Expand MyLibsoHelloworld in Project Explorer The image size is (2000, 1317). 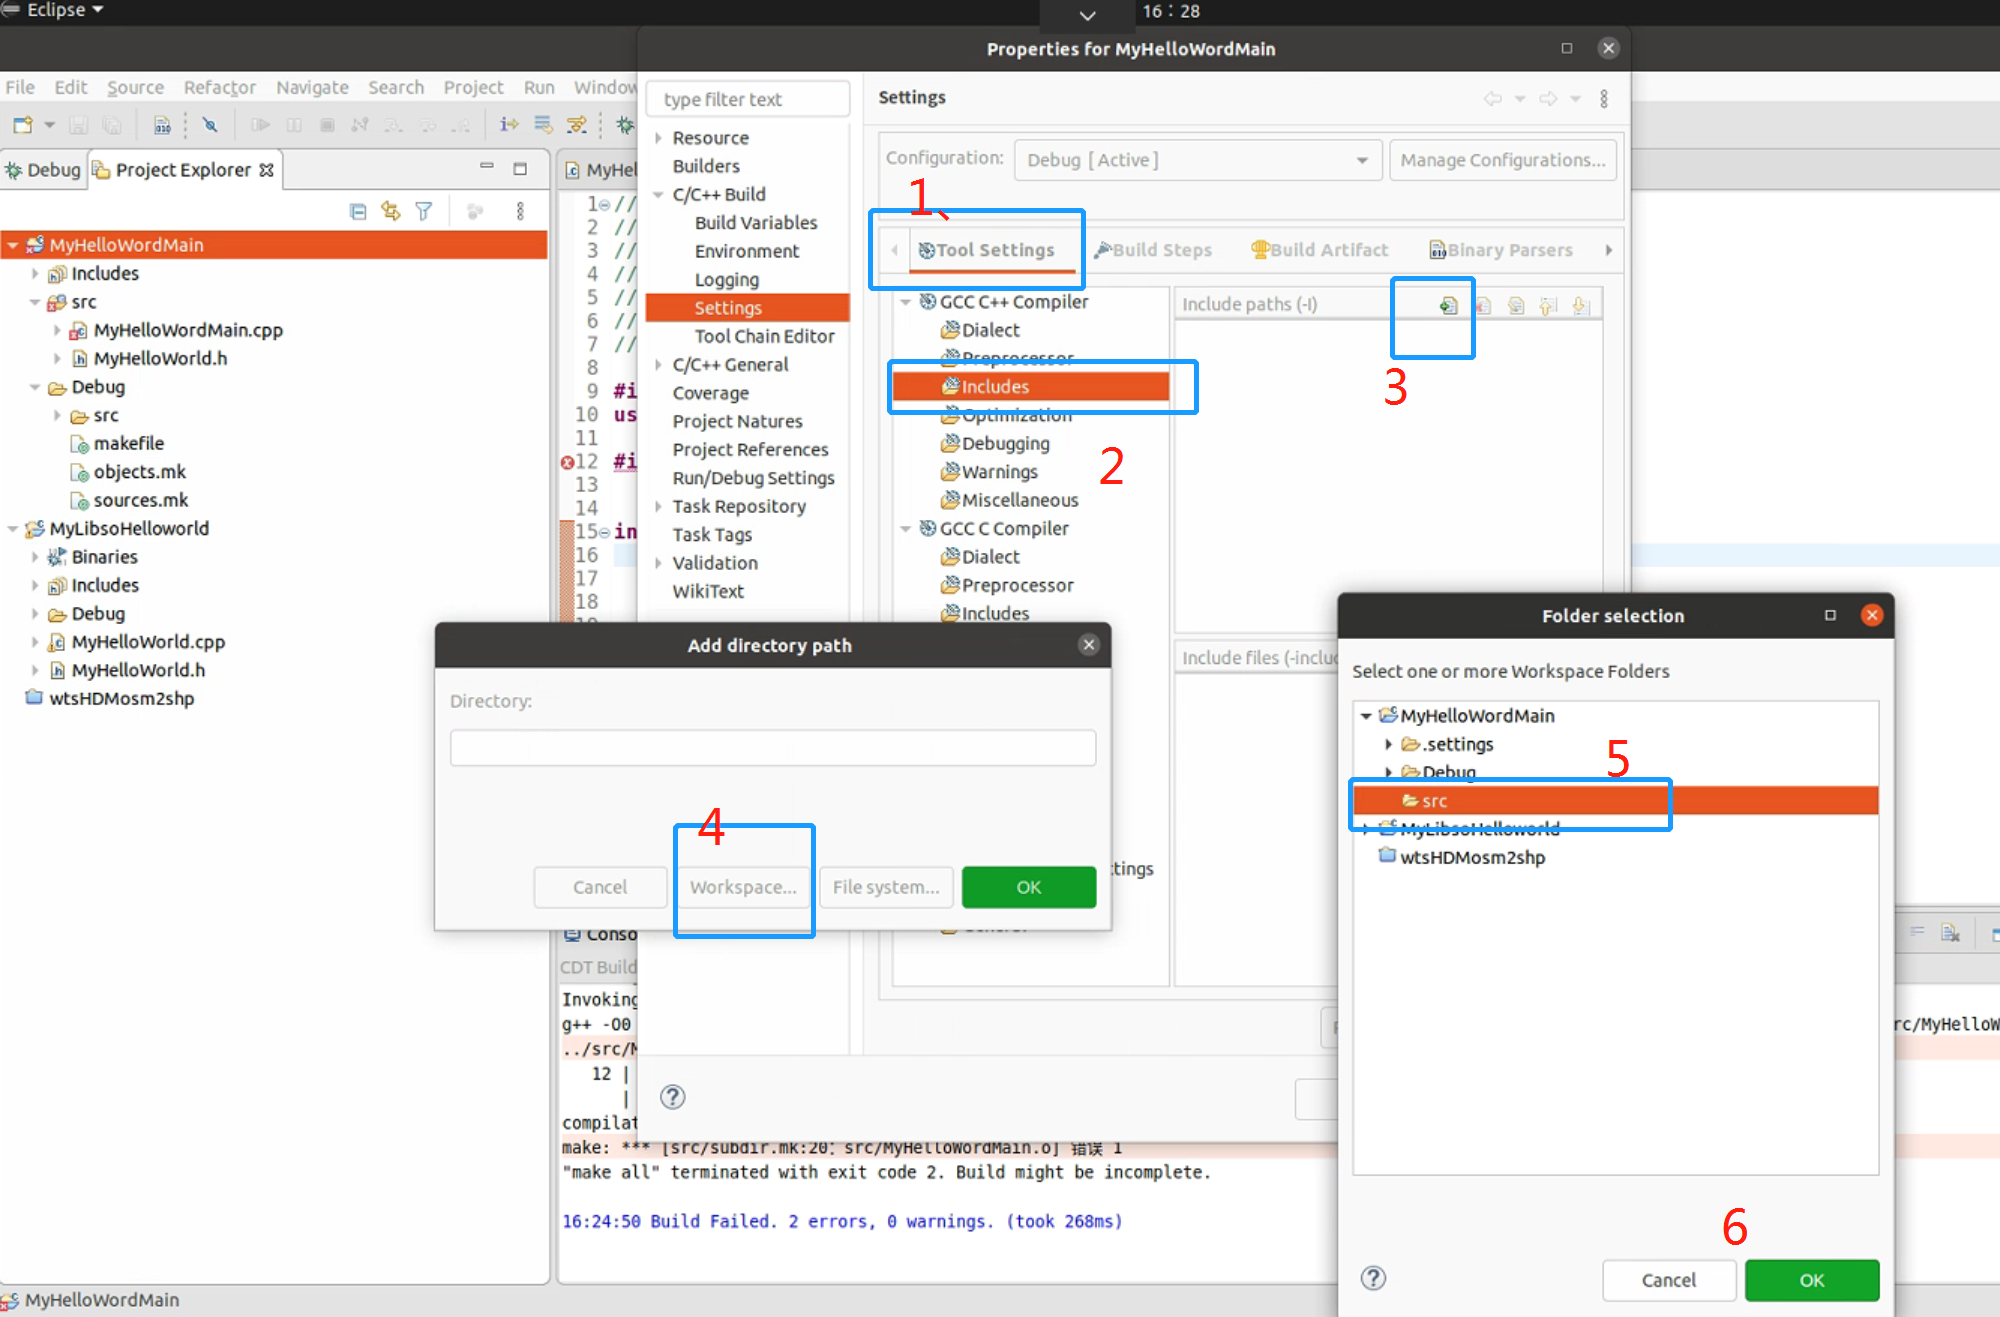coord(13,528)
